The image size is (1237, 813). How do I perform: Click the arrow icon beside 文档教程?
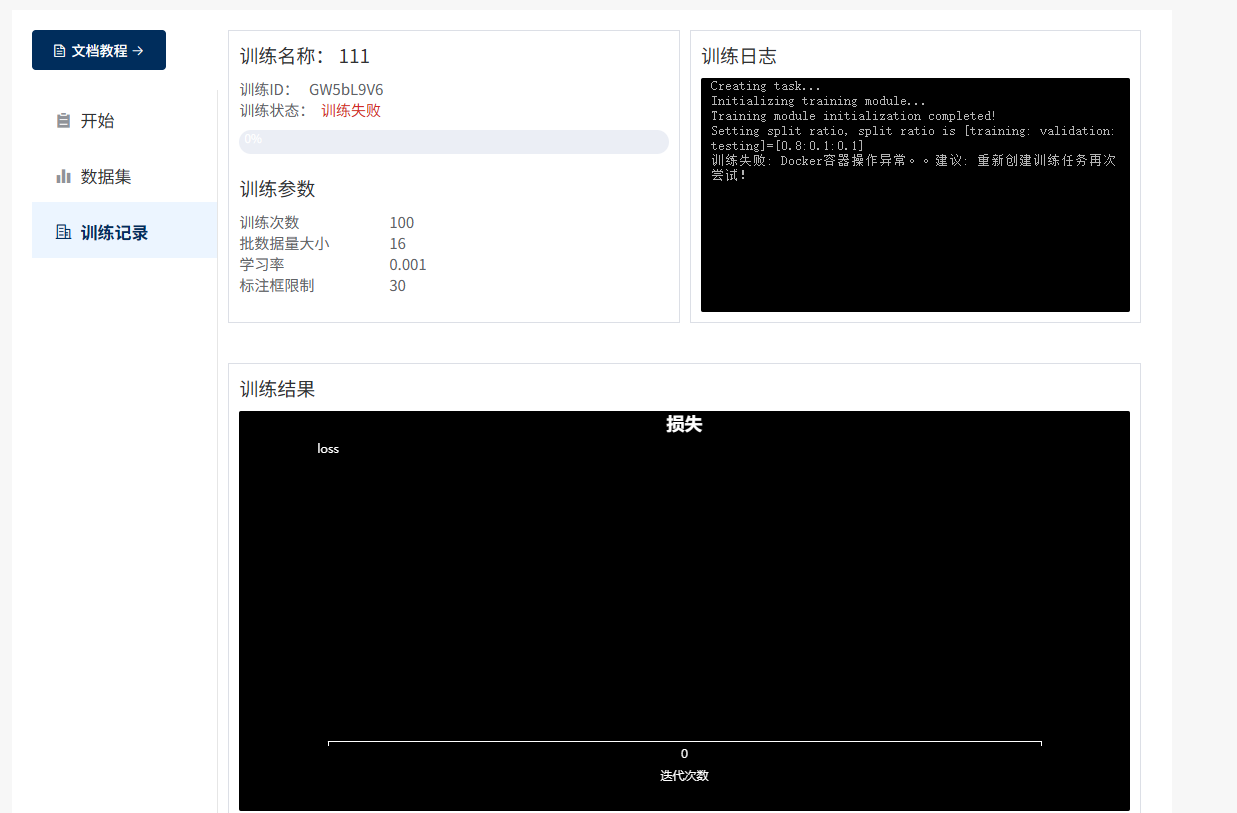tap(138, 50)
